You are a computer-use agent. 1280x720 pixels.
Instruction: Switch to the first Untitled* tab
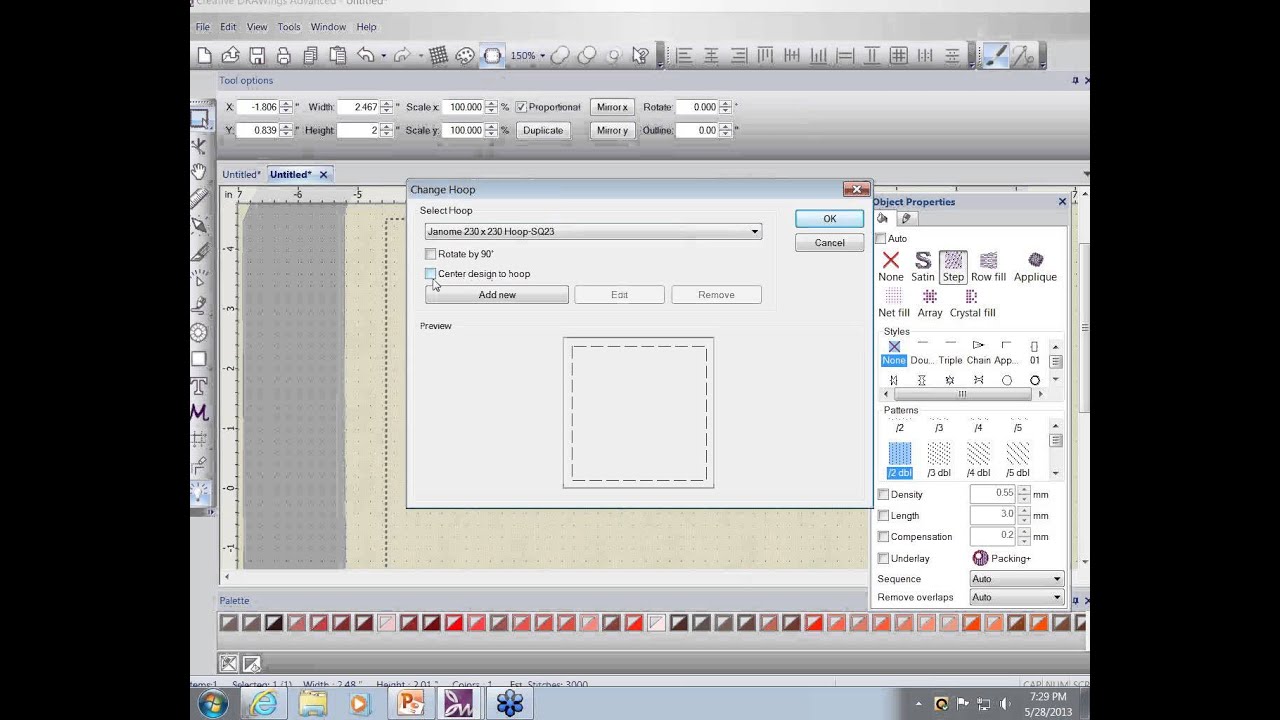click(241, 174)
